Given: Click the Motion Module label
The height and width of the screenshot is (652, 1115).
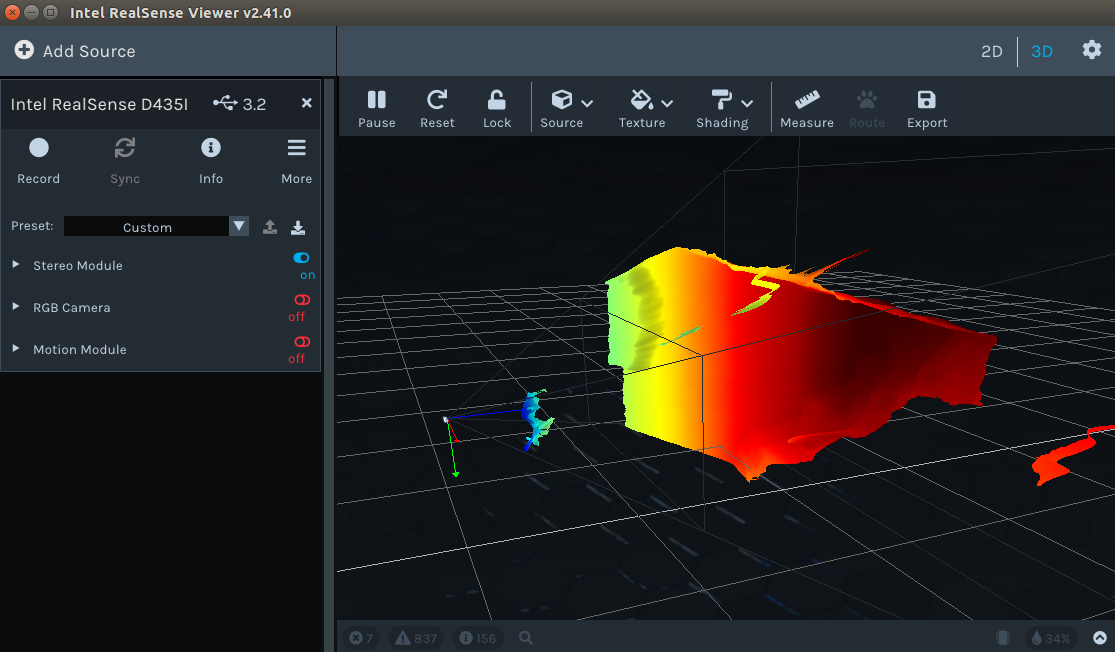Looking at the screenshot, I should pyautogui.click(x=80, y=349).
